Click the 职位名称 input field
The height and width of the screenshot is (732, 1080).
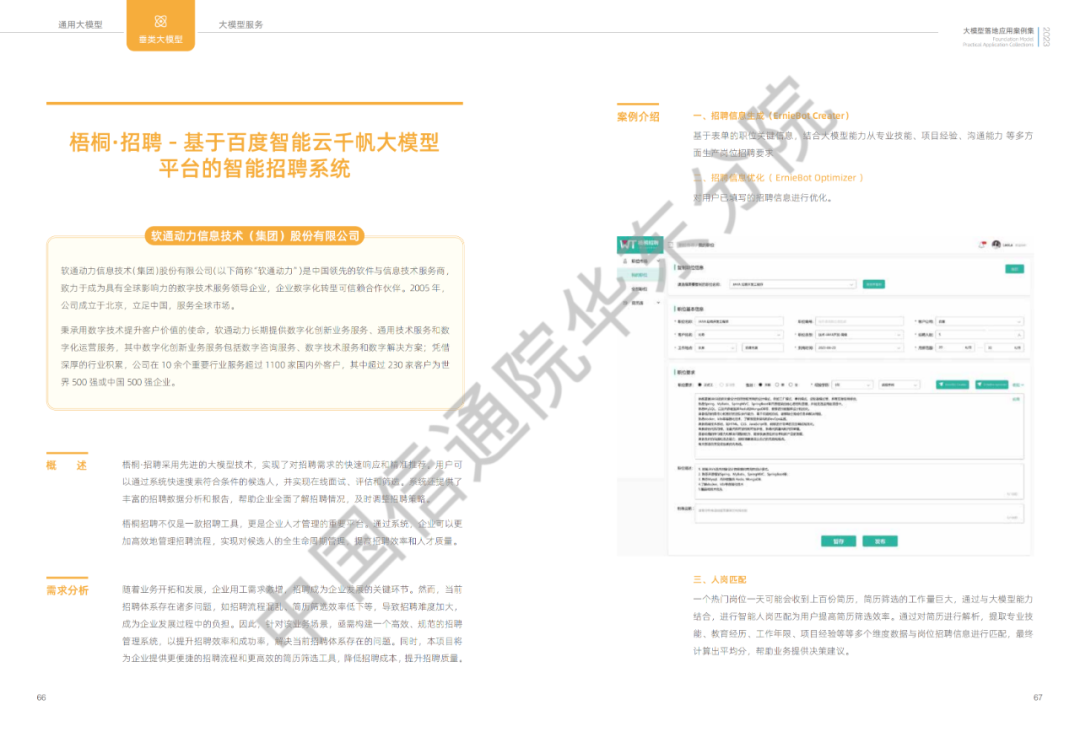pyautogui.click(x=739, y=322)
